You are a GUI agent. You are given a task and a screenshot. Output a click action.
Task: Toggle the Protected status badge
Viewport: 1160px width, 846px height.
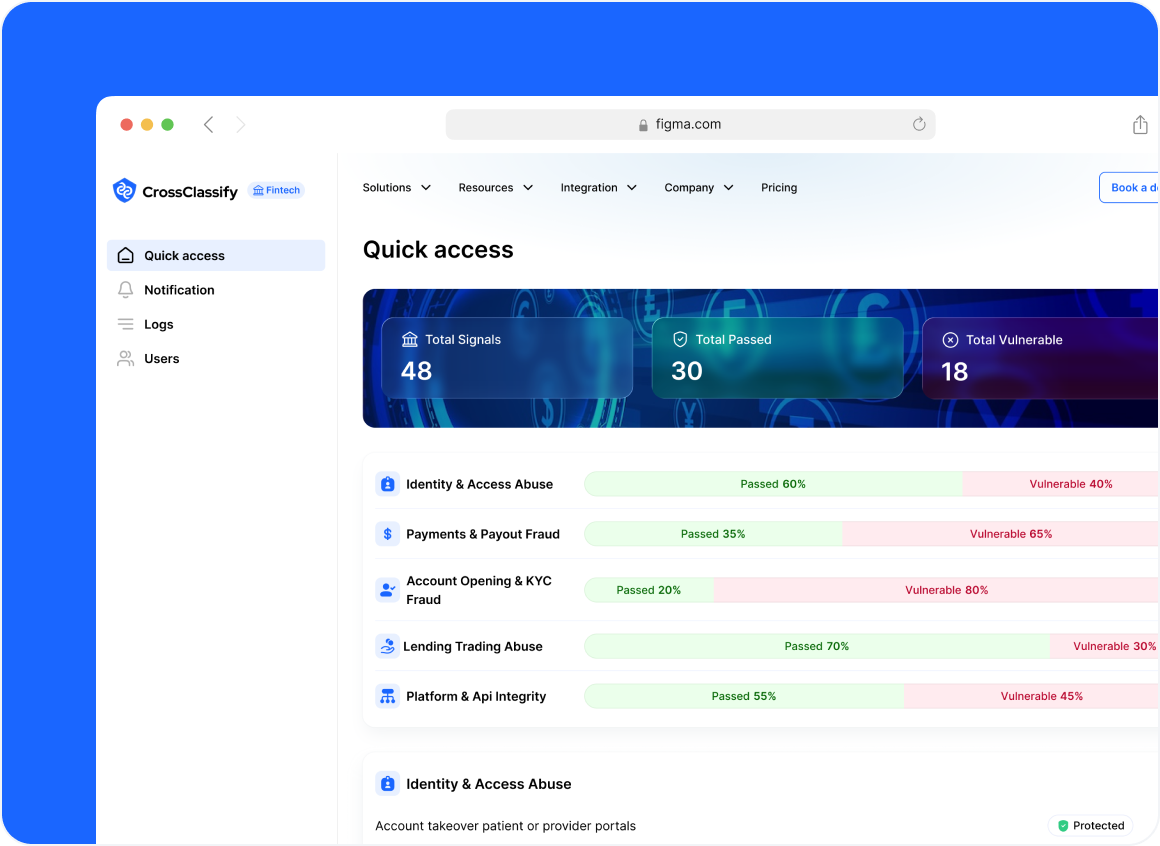1092,825
